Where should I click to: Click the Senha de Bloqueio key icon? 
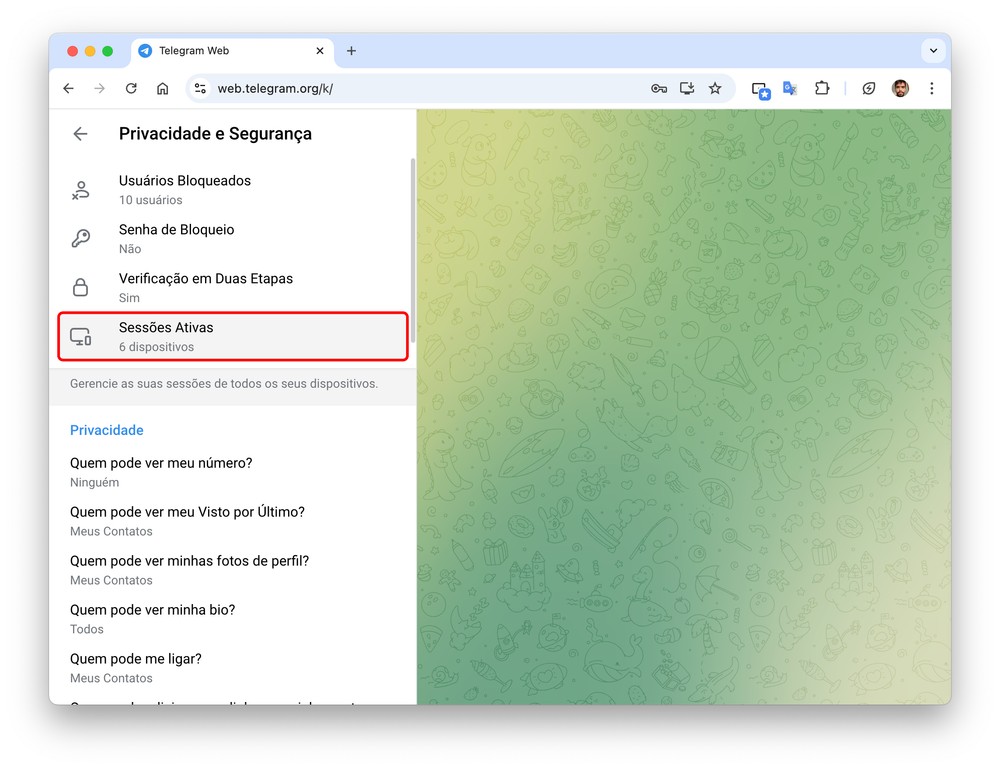coord(80,238)
